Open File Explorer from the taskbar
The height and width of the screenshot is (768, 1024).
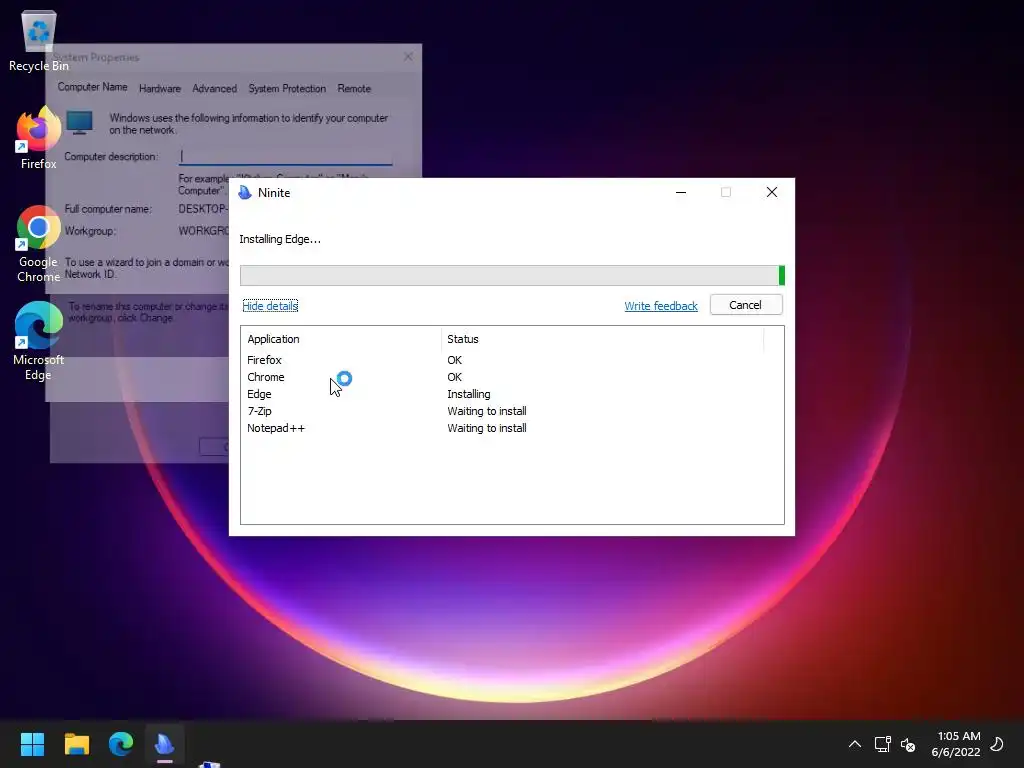76,744
